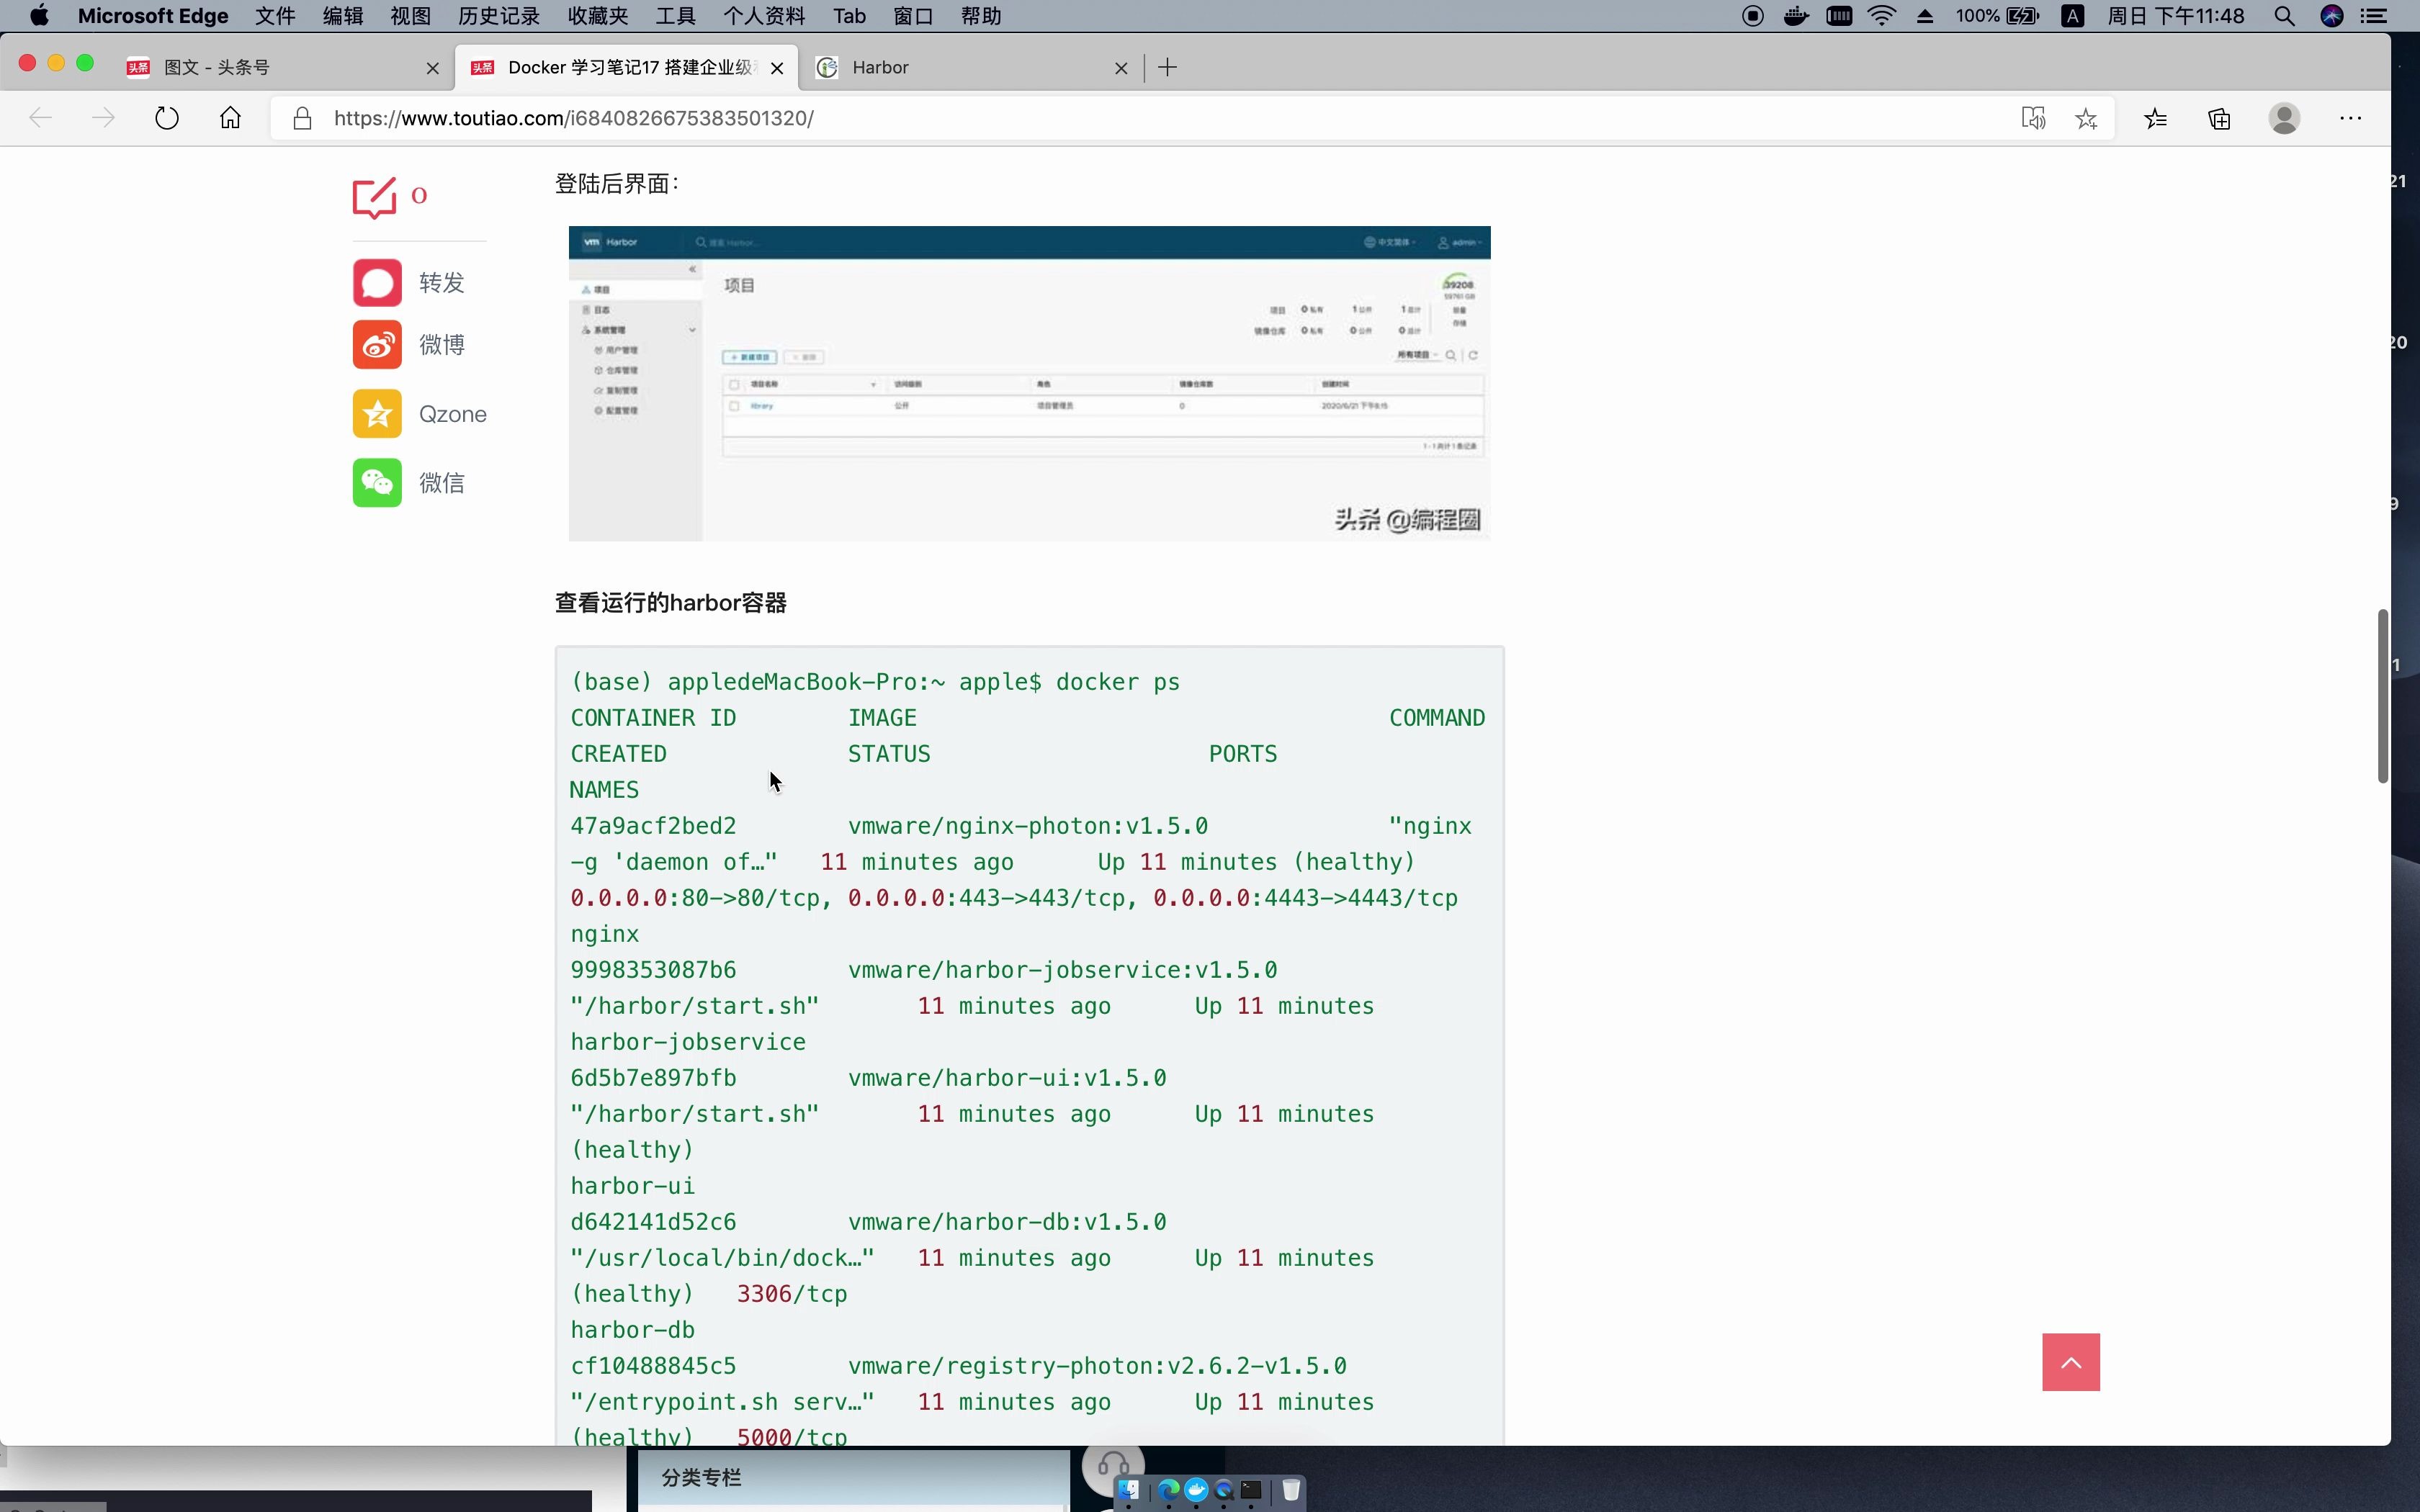Screen dimensions: 2420x1512
Task: Click the back-to-top arrow button
Action: coord(2071,1362)
